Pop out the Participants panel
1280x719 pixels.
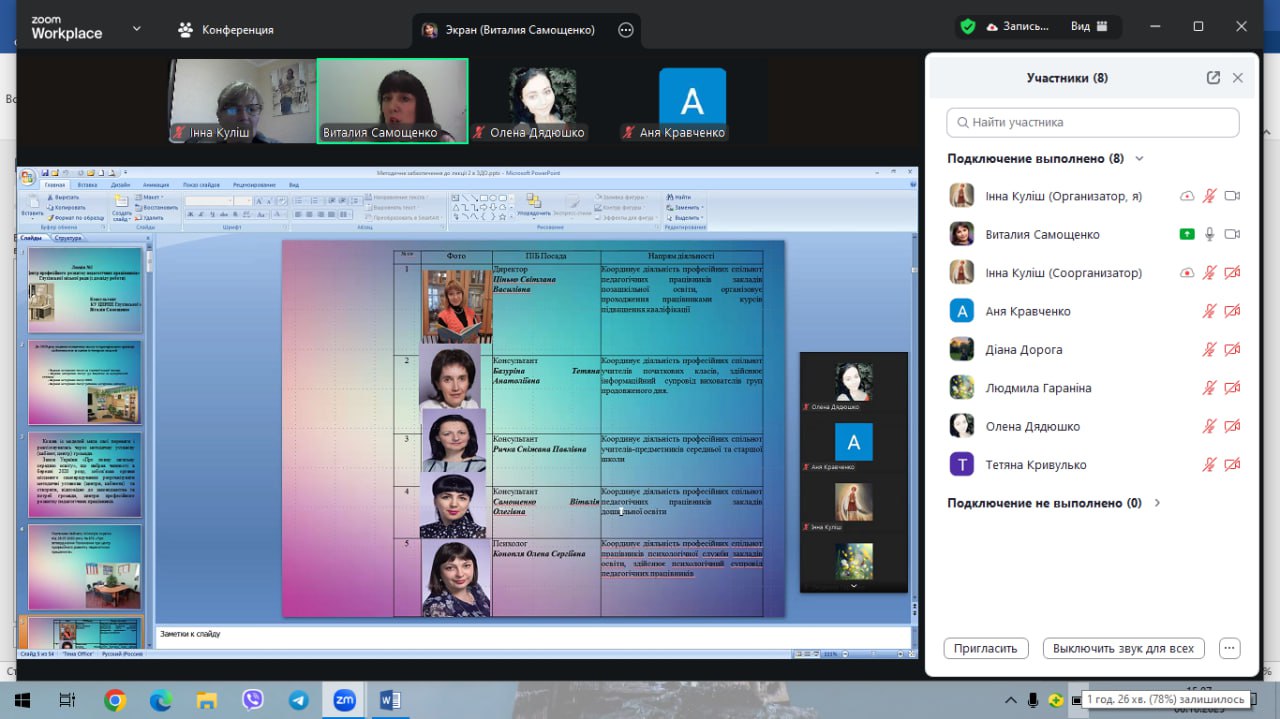(1213, 78)
